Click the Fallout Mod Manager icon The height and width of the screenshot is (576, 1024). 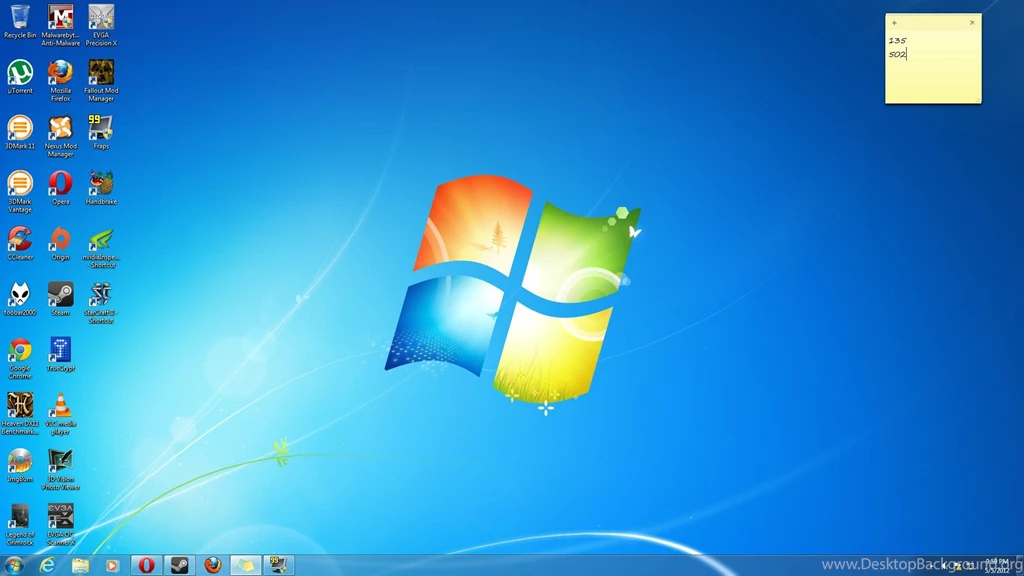click(101, 73)
